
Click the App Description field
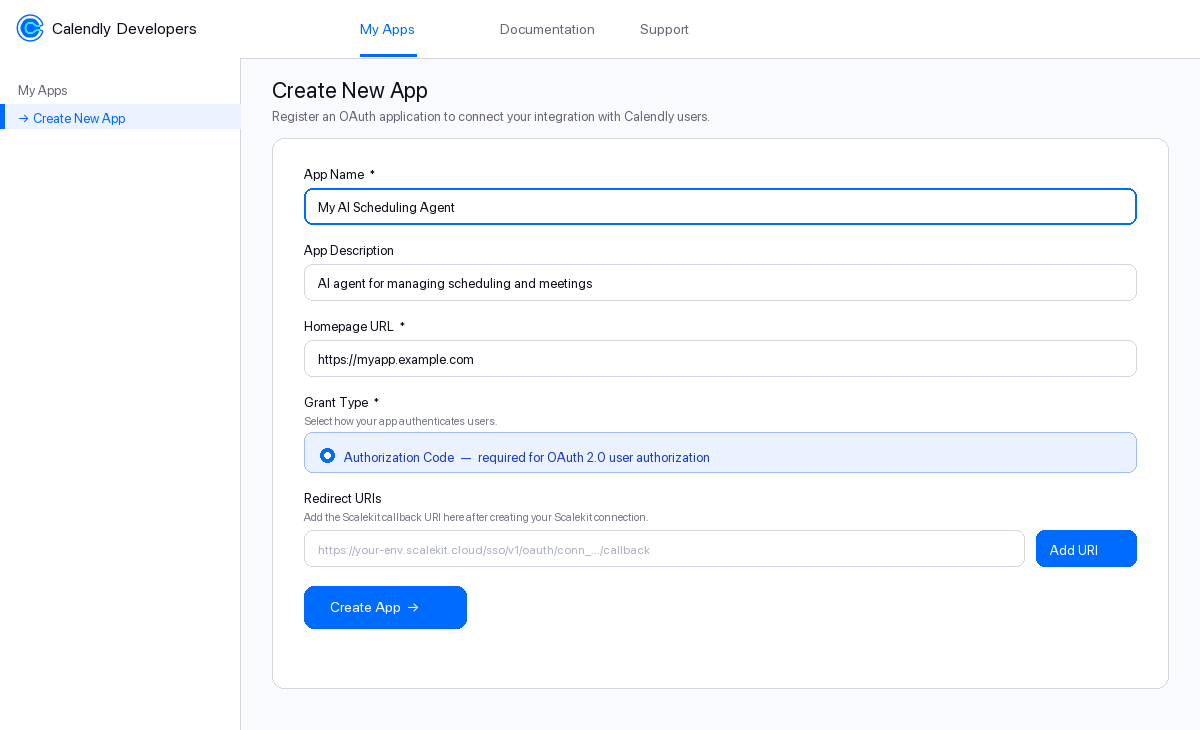pos(720,282)
